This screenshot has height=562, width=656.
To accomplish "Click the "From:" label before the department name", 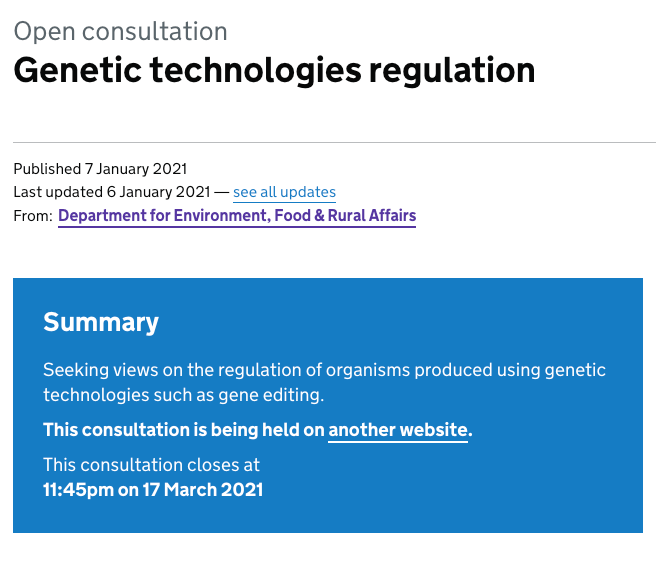I will pos(33,216).
